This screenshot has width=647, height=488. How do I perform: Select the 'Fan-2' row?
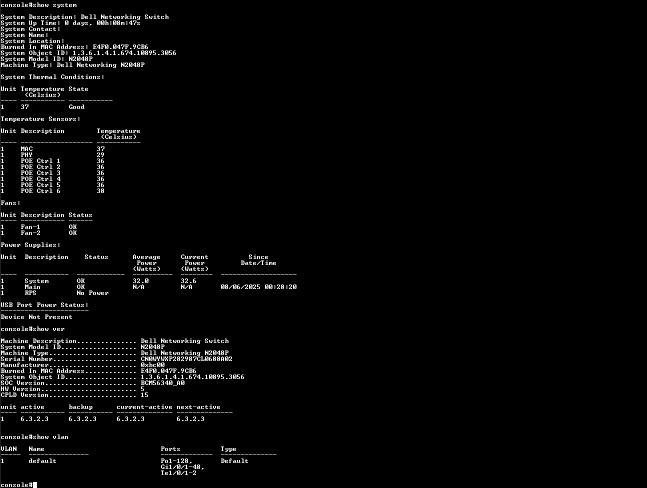coord(39,233)
